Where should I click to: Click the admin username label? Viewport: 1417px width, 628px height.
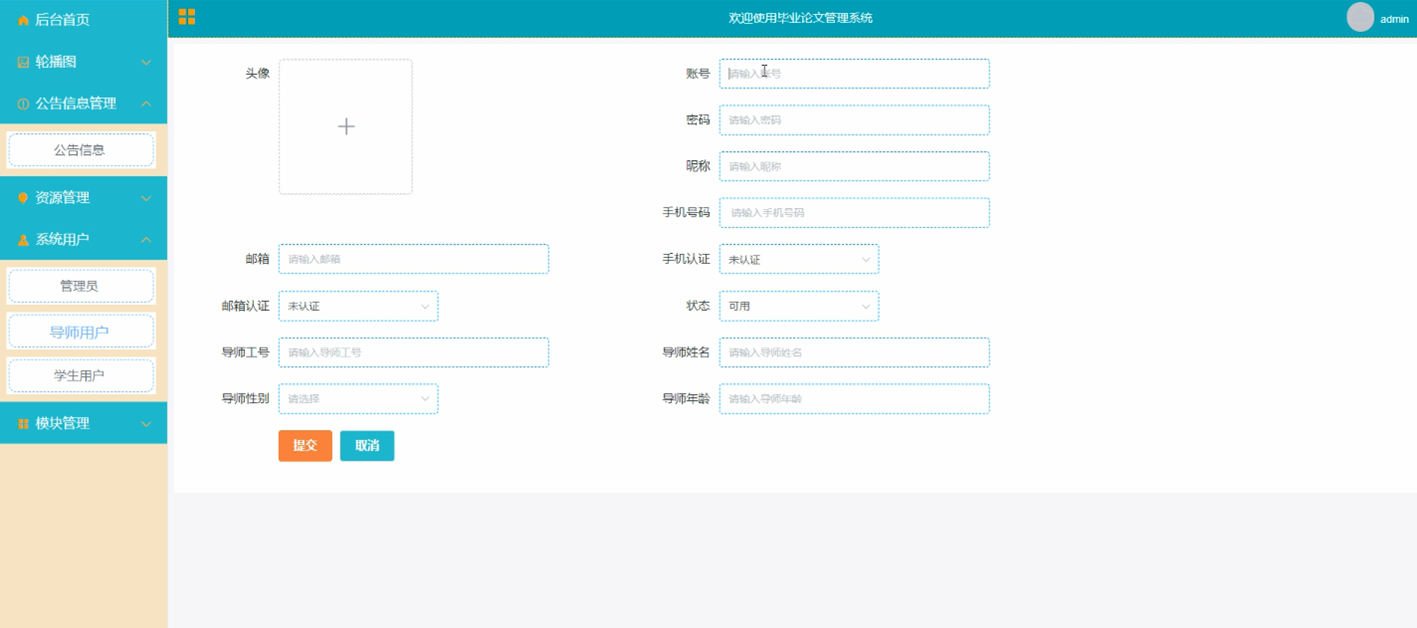click(x=1394, y=19)
